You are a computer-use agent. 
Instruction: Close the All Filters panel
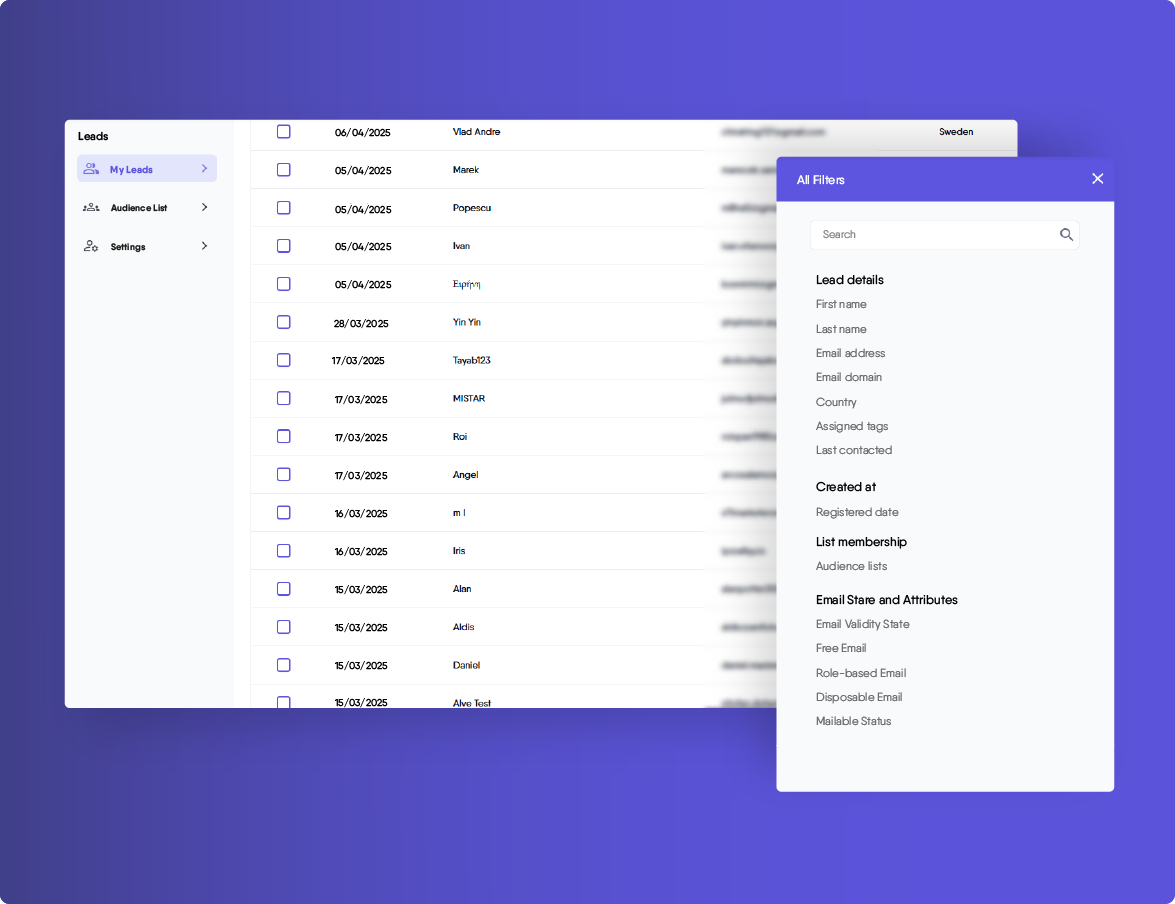tap(1097, 179)
